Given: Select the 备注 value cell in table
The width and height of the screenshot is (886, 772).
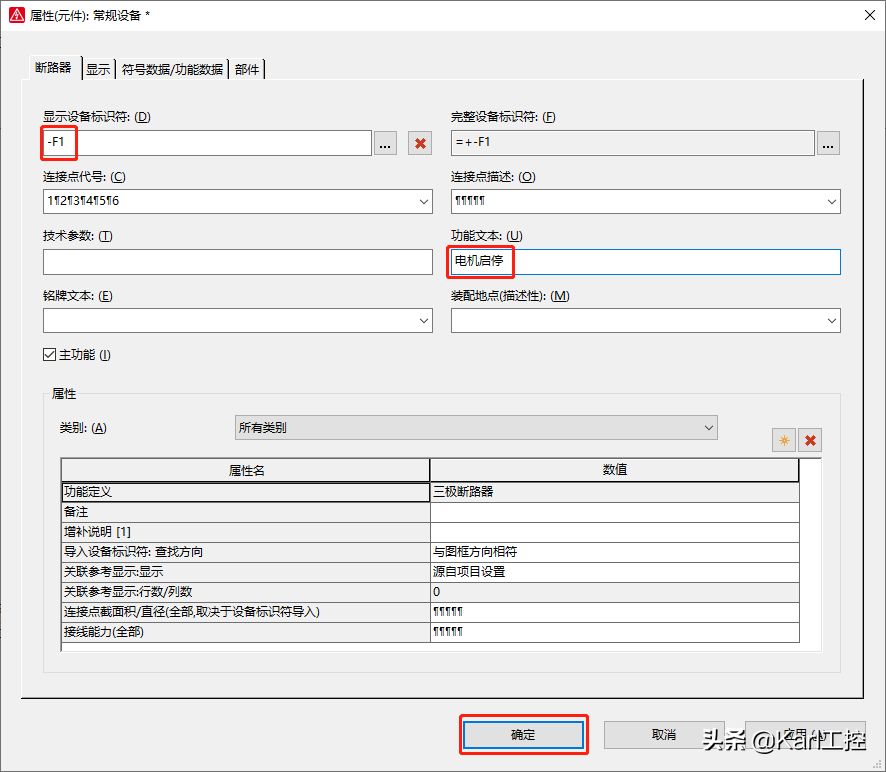Looking at the screenshot, I should [614, 512].
